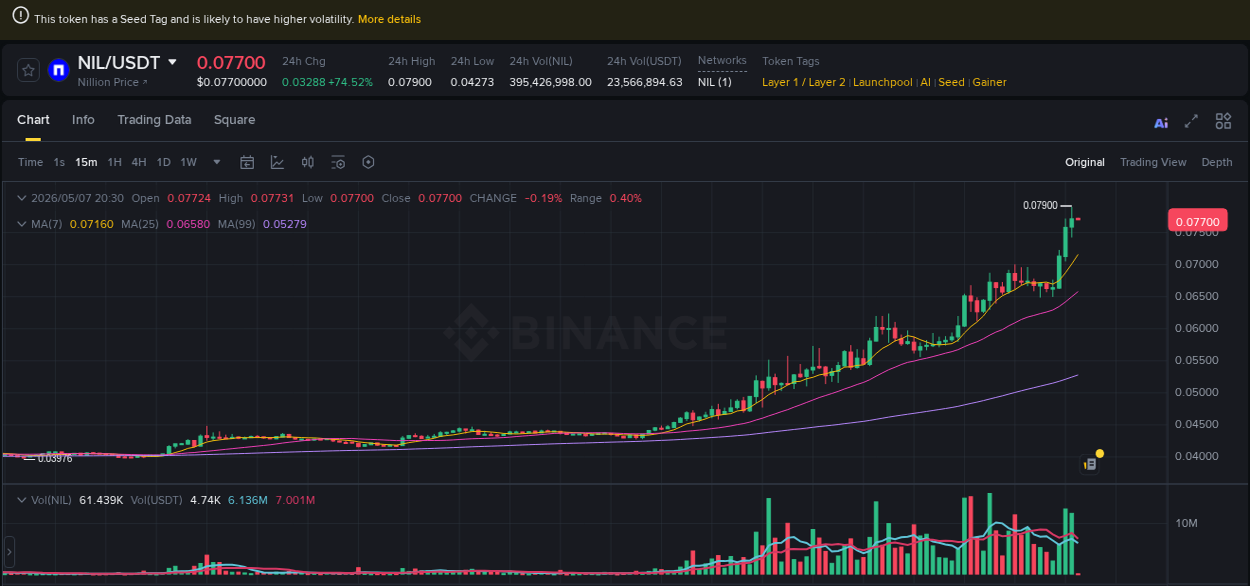Click the NIL (1) network entry
Image resolution: width=1250 pixels, height=586 pixels.
click(x=715, y=82)
